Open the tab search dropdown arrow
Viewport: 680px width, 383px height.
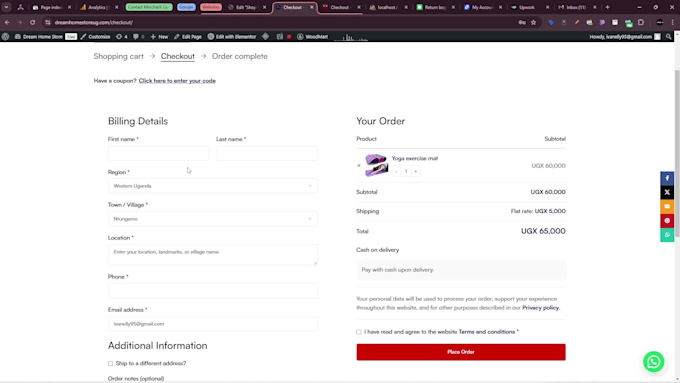coord(6,7)
